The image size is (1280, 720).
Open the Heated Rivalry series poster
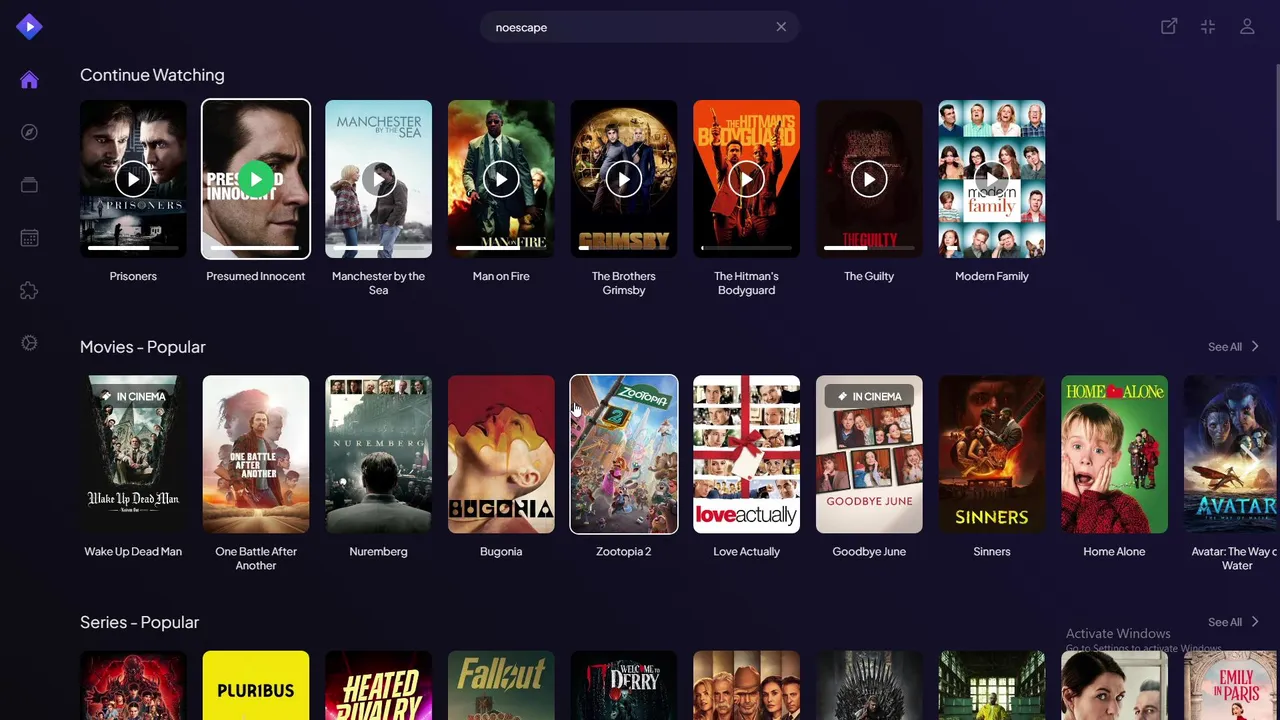[x=378, y=685]
